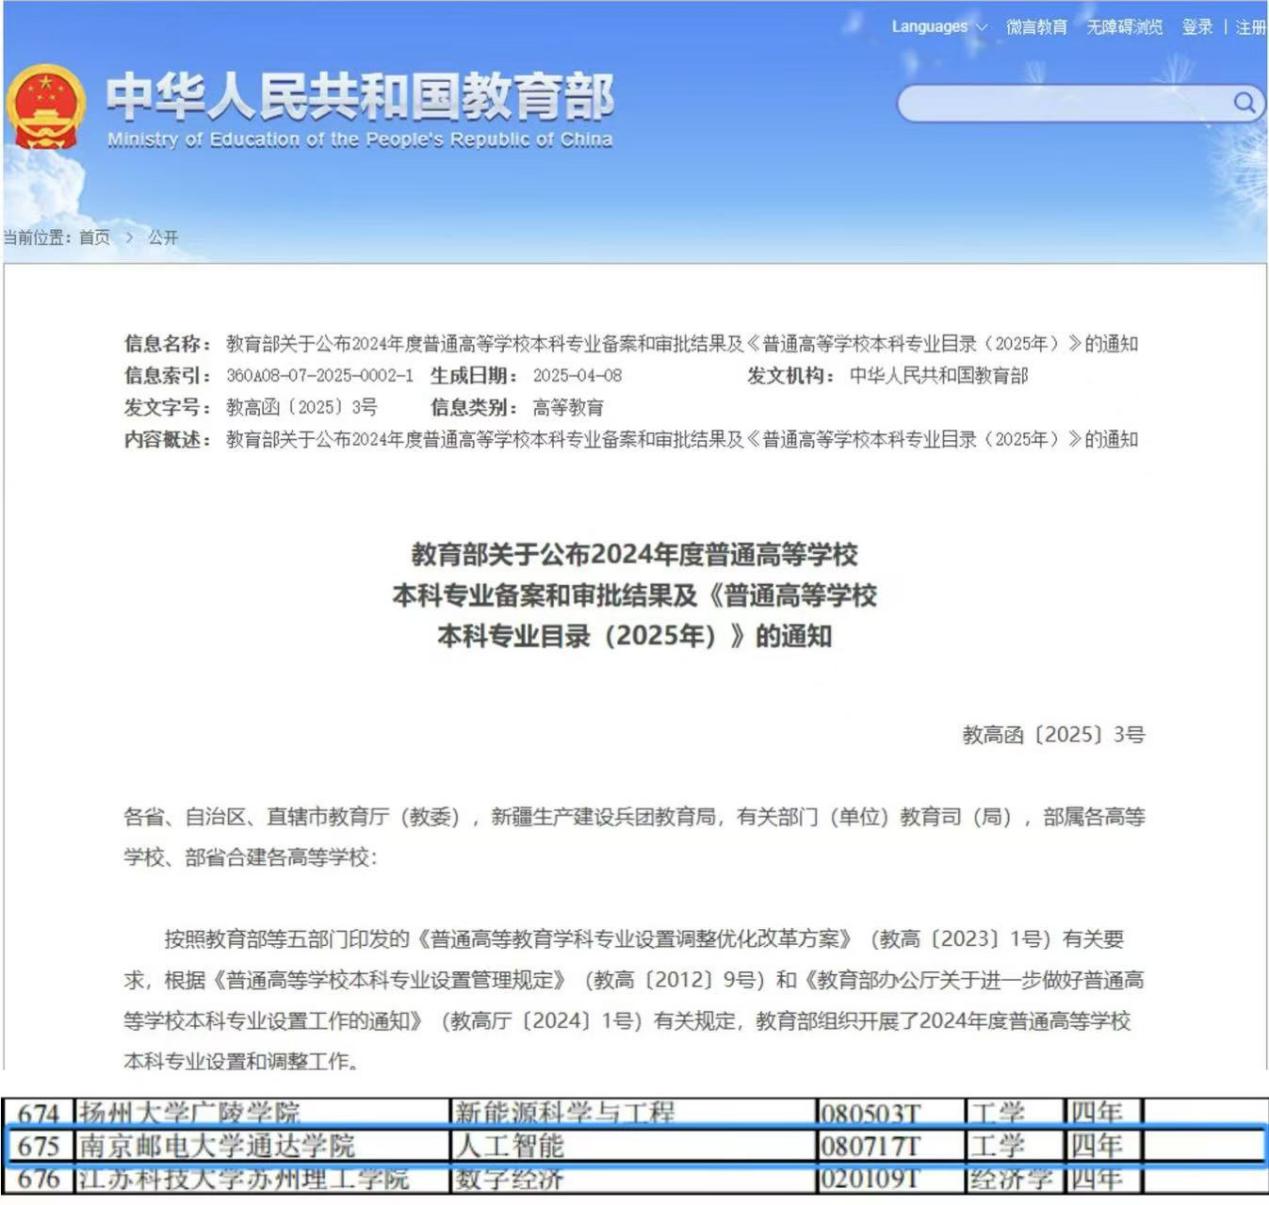
Task: Select the 数字经济 major cell
Action: pos(509,1179)
